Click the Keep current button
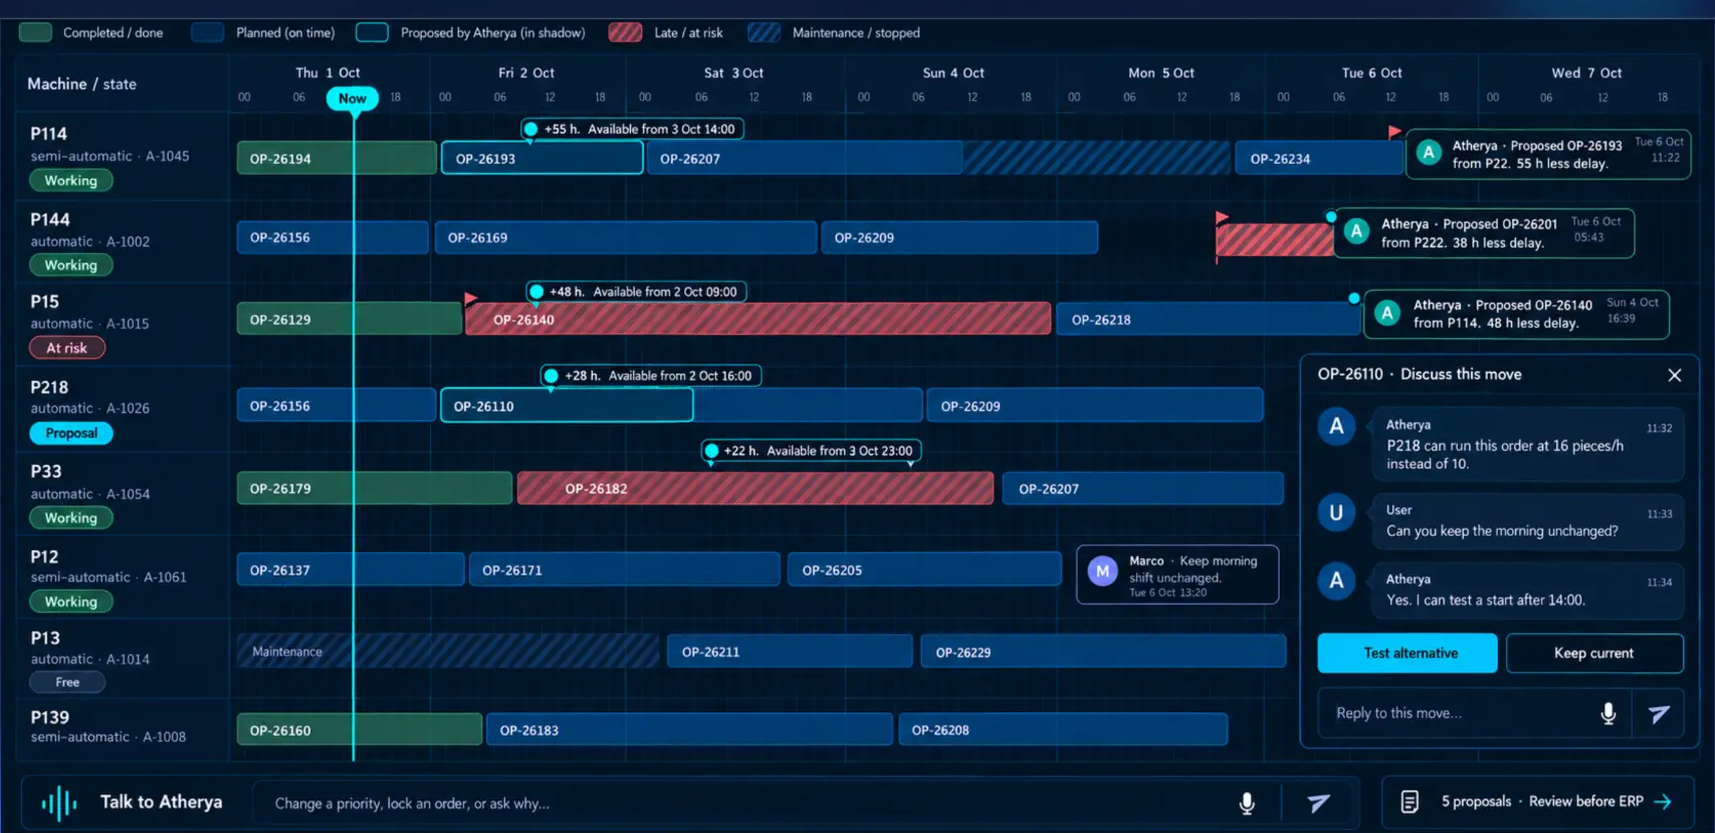This screenshot has height=833, width=1715. (x=1594, y=653)
